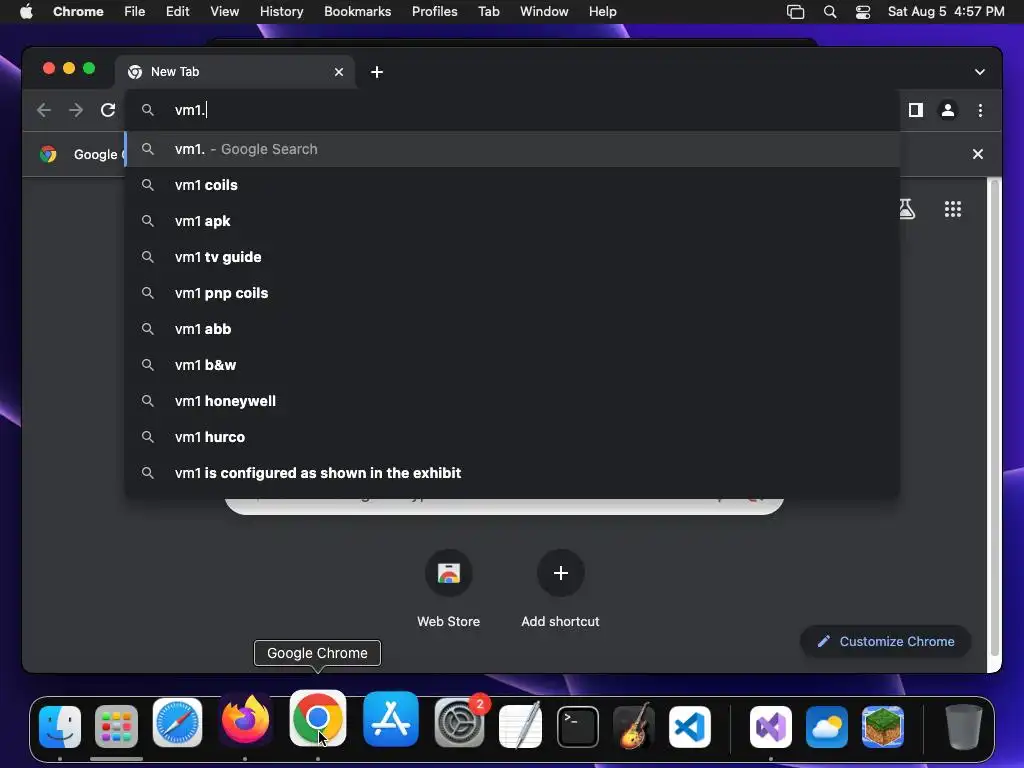
Task: Open the Bookmarks menu
Action: point(357,12)
